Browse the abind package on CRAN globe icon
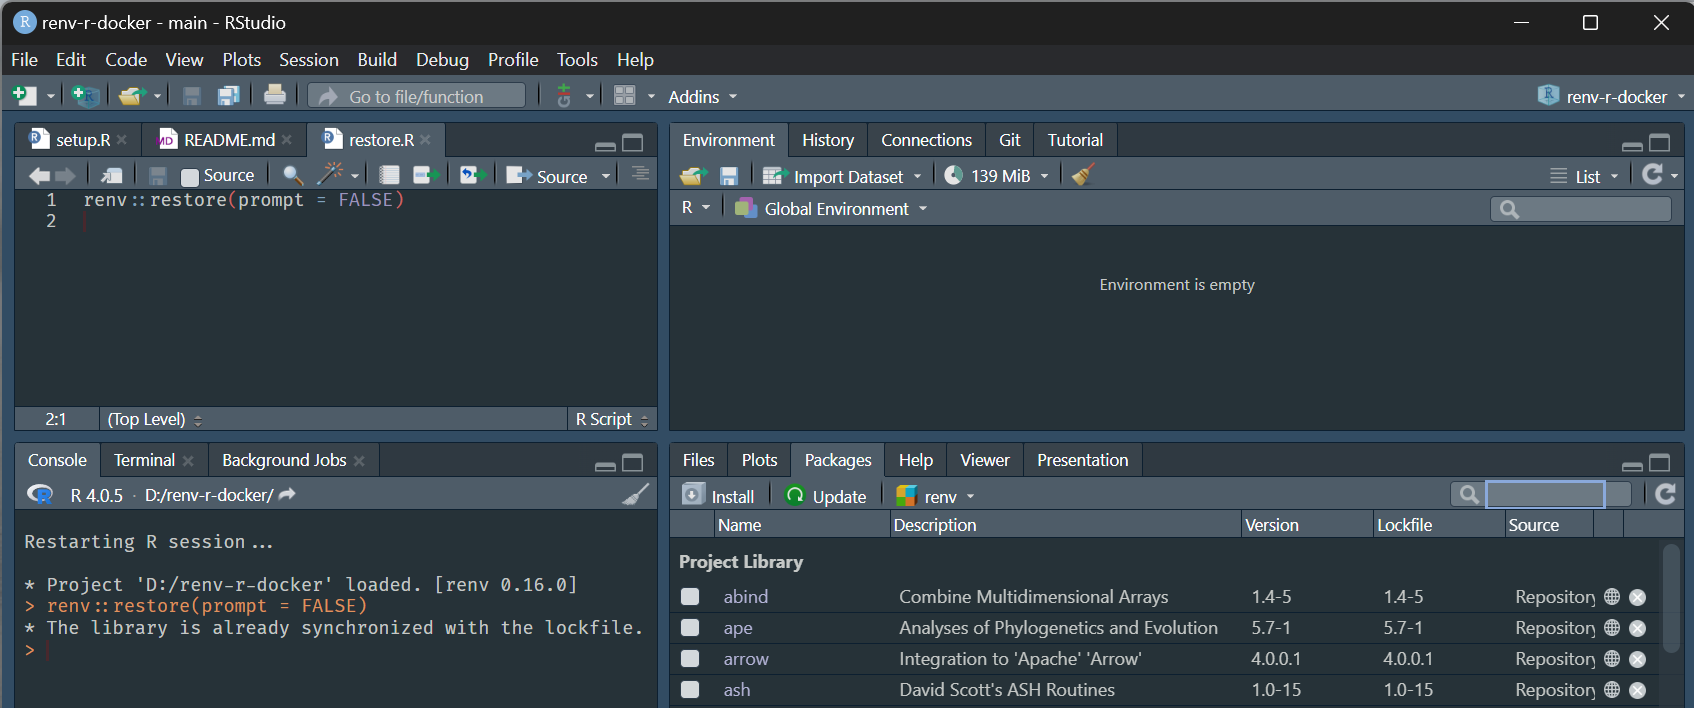This screenshot has width=1694, height=708. pos(1612,596)
